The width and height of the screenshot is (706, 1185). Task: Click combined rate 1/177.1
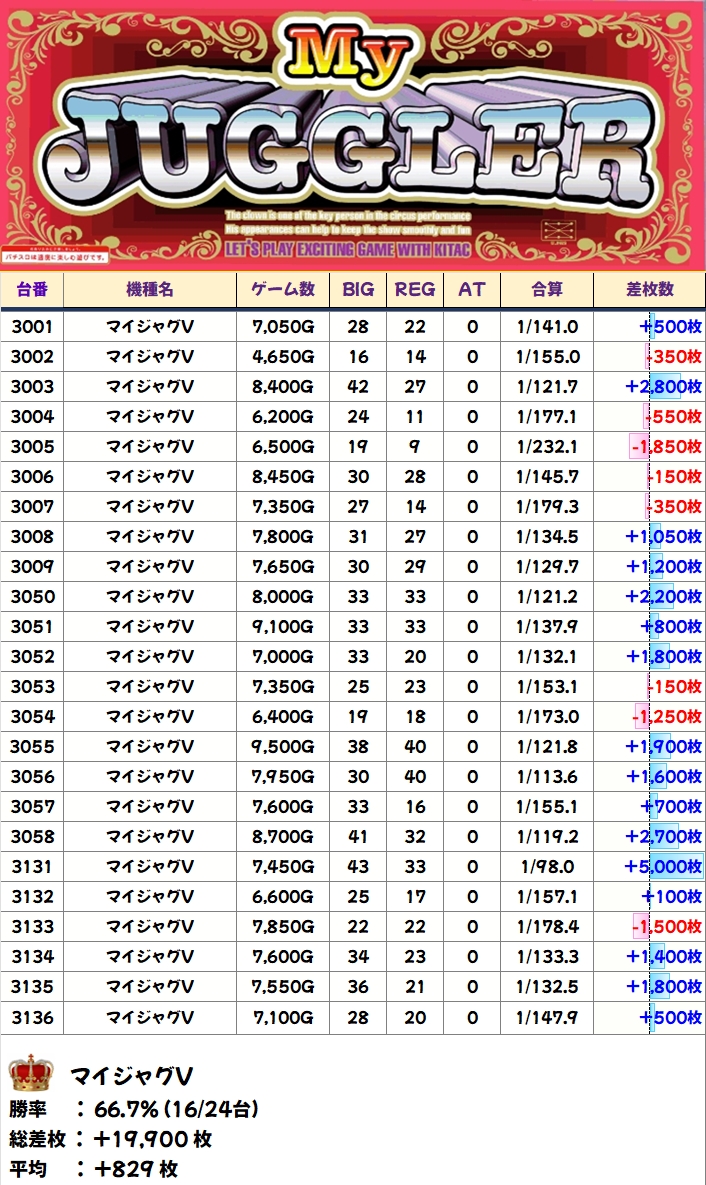click(547, 416)
